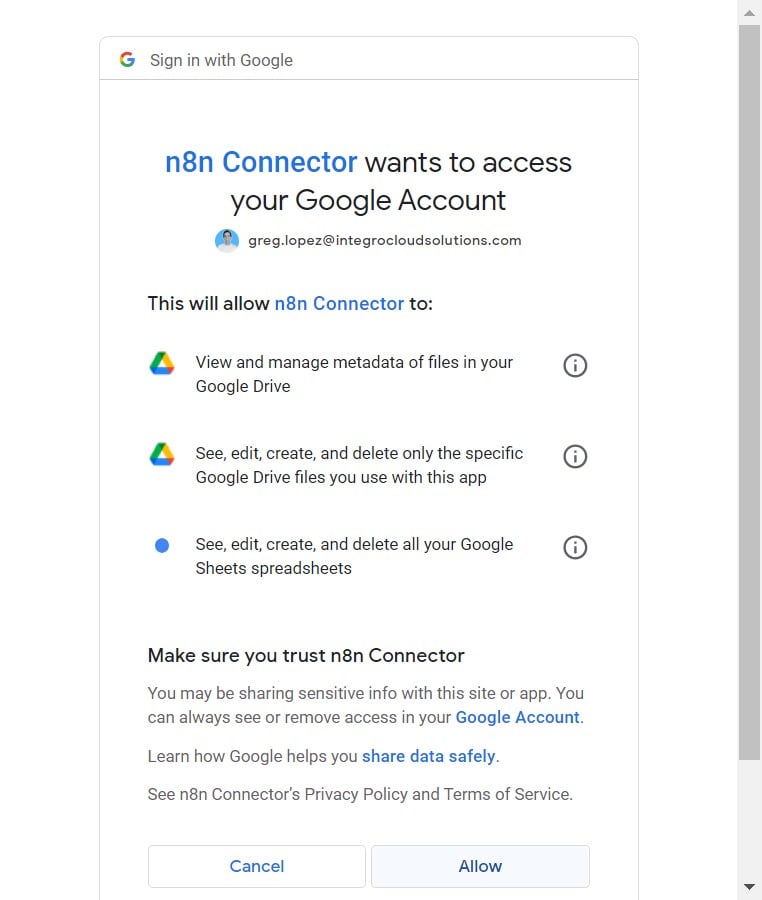The width and height of the screenshot is (762, 900).
Task: Click the Google Drive icon beside metadata permission
Action: click(x=162, y=364)
